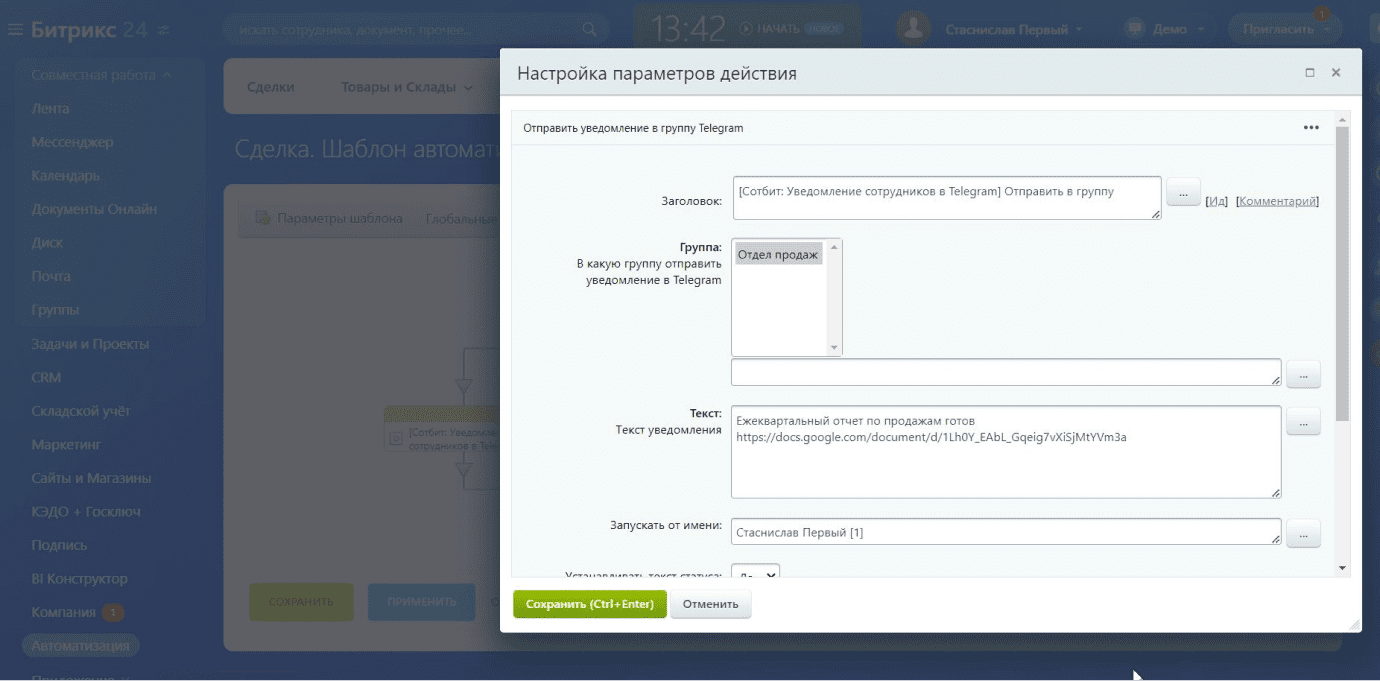Select Отдел продаж in the group list

point(778,255)
